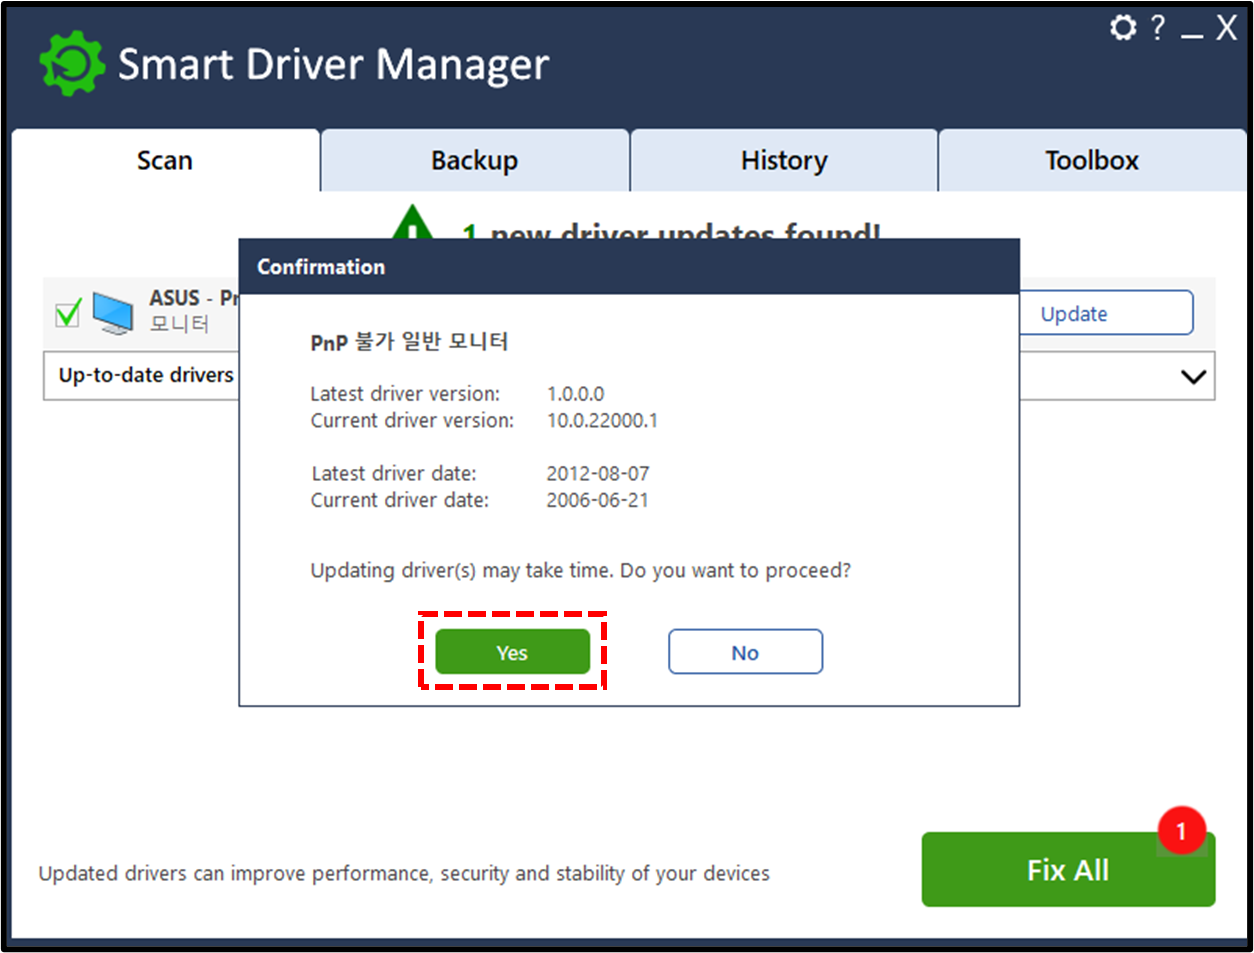Open the Backup tab
The width and height of the screenshot is (1254, 953).
[475, 161]
